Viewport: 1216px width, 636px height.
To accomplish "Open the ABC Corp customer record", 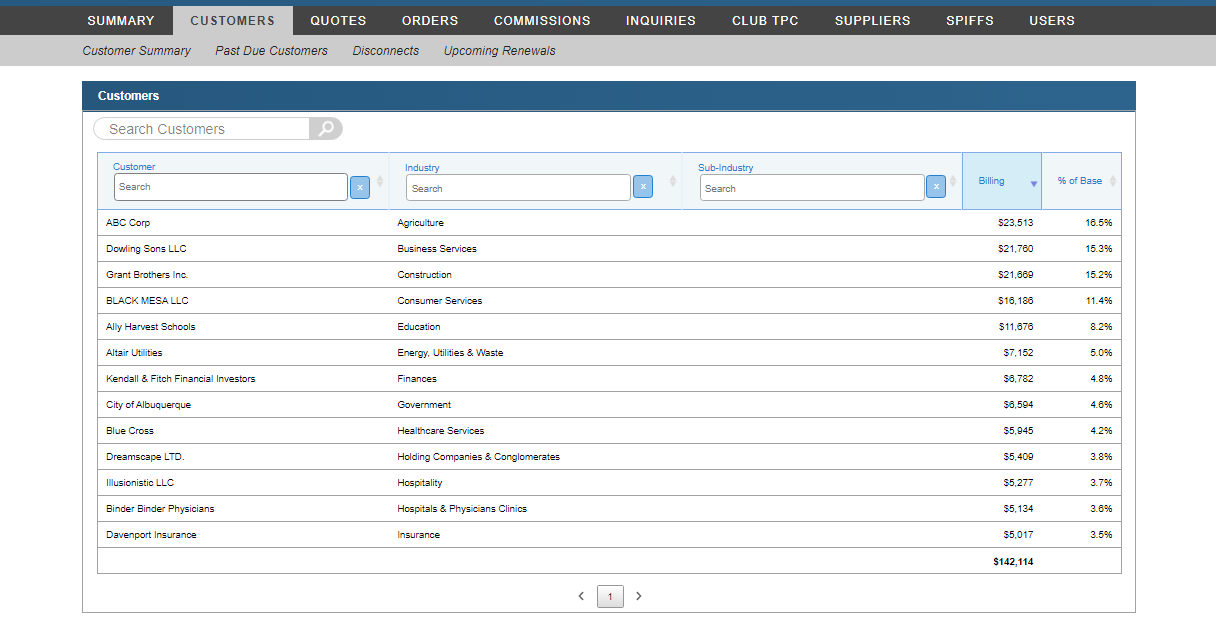I will (x=126, y=222).
